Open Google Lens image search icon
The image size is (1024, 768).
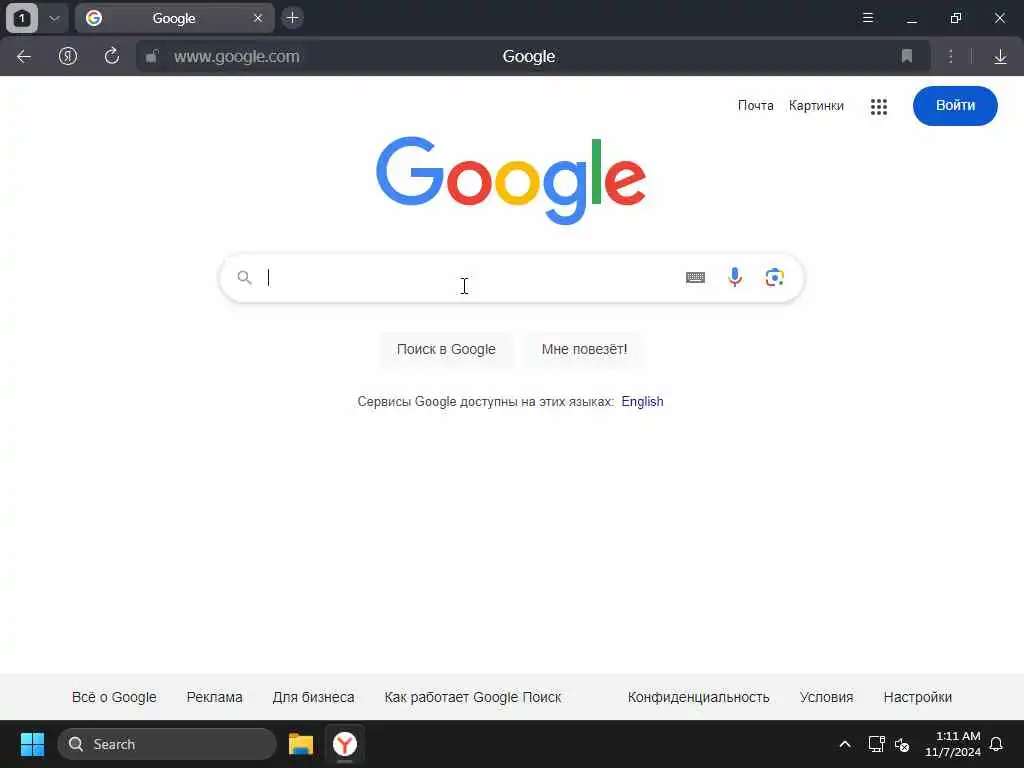pyautogui.click(x=775, y=278)
